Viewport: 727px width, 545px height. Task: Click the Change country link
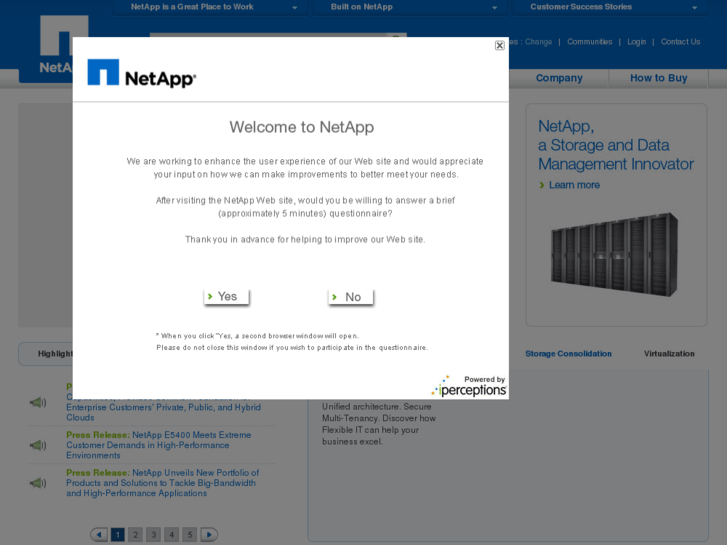point(538,42)
